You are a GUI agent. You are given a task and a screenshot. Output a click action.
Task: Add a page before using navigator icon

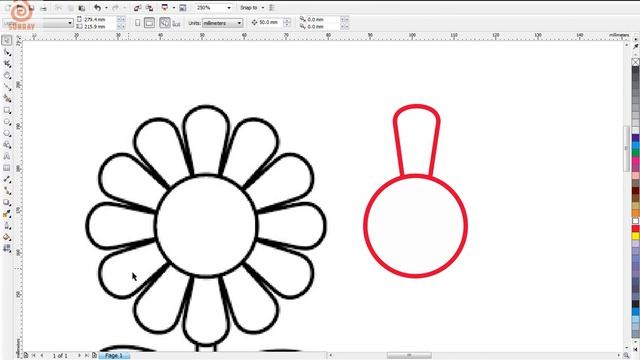[x=26, y=356]
